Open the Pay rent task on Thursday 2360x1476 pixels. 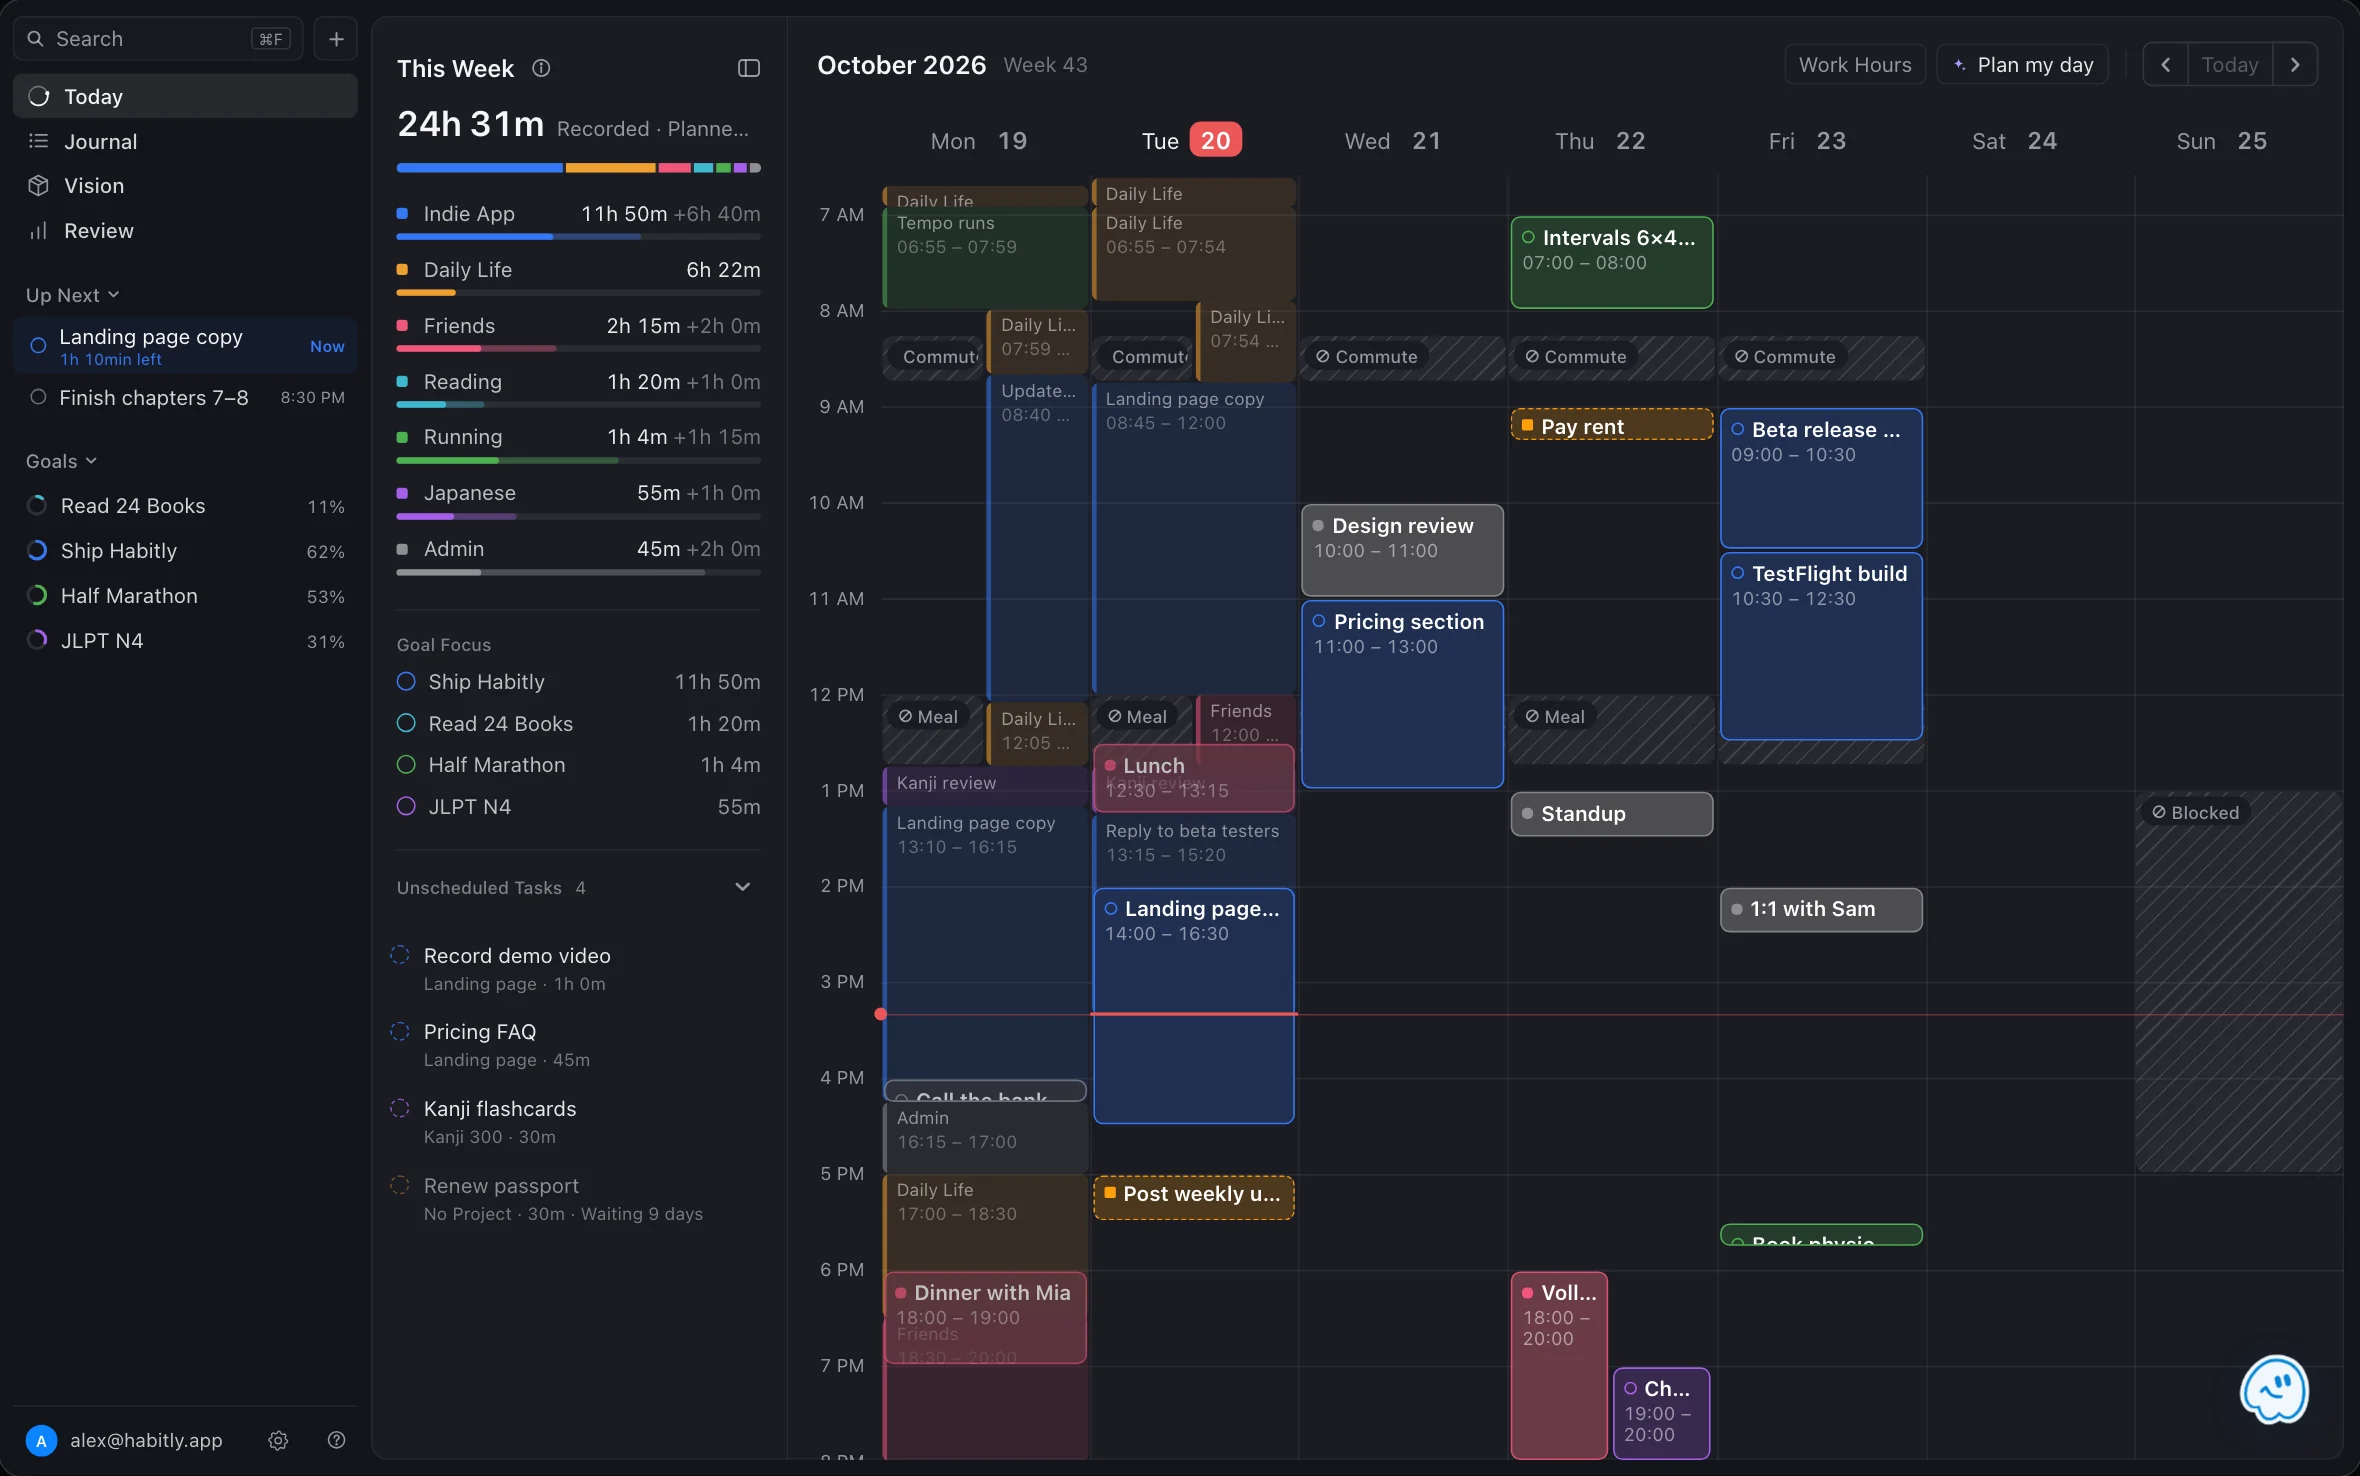1611,425
